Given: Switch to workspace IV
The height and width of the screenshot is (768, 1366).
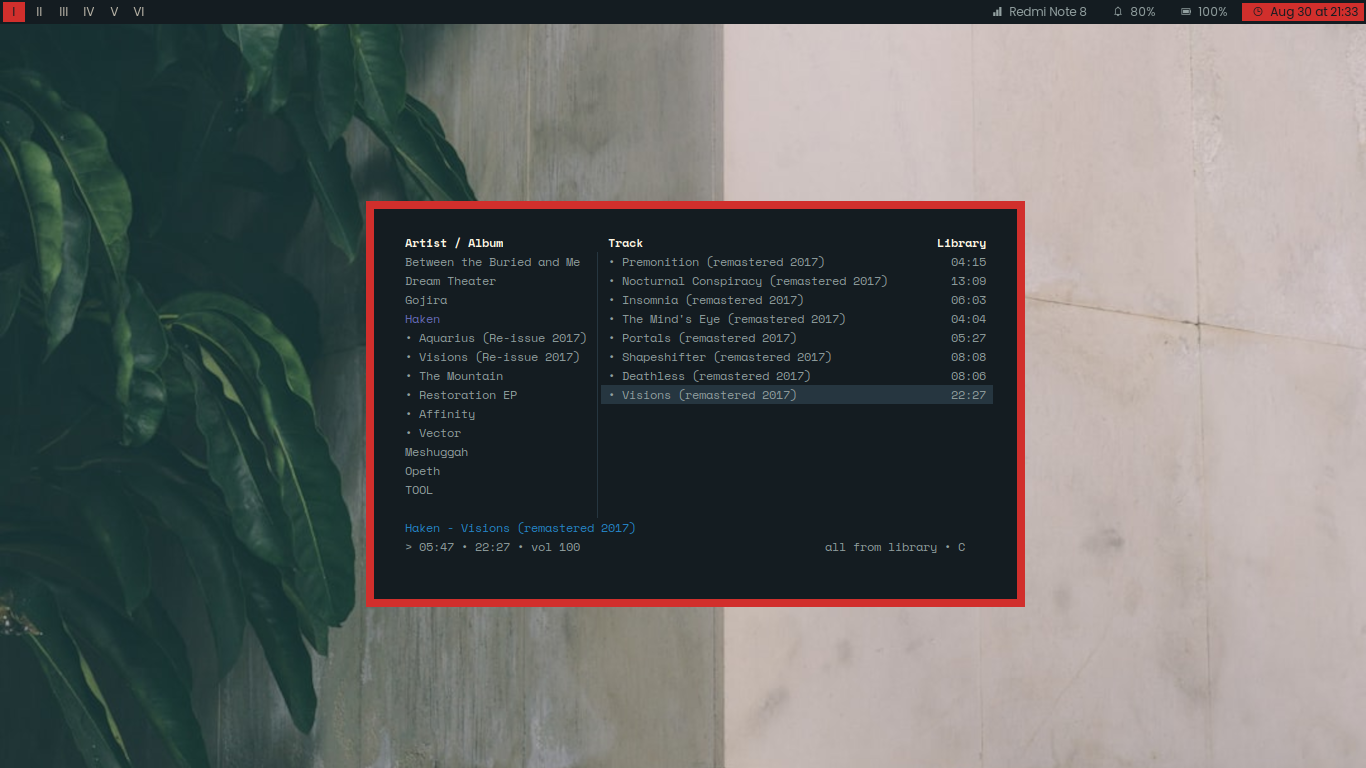Looking at the screenshot, I should [89, 12].
